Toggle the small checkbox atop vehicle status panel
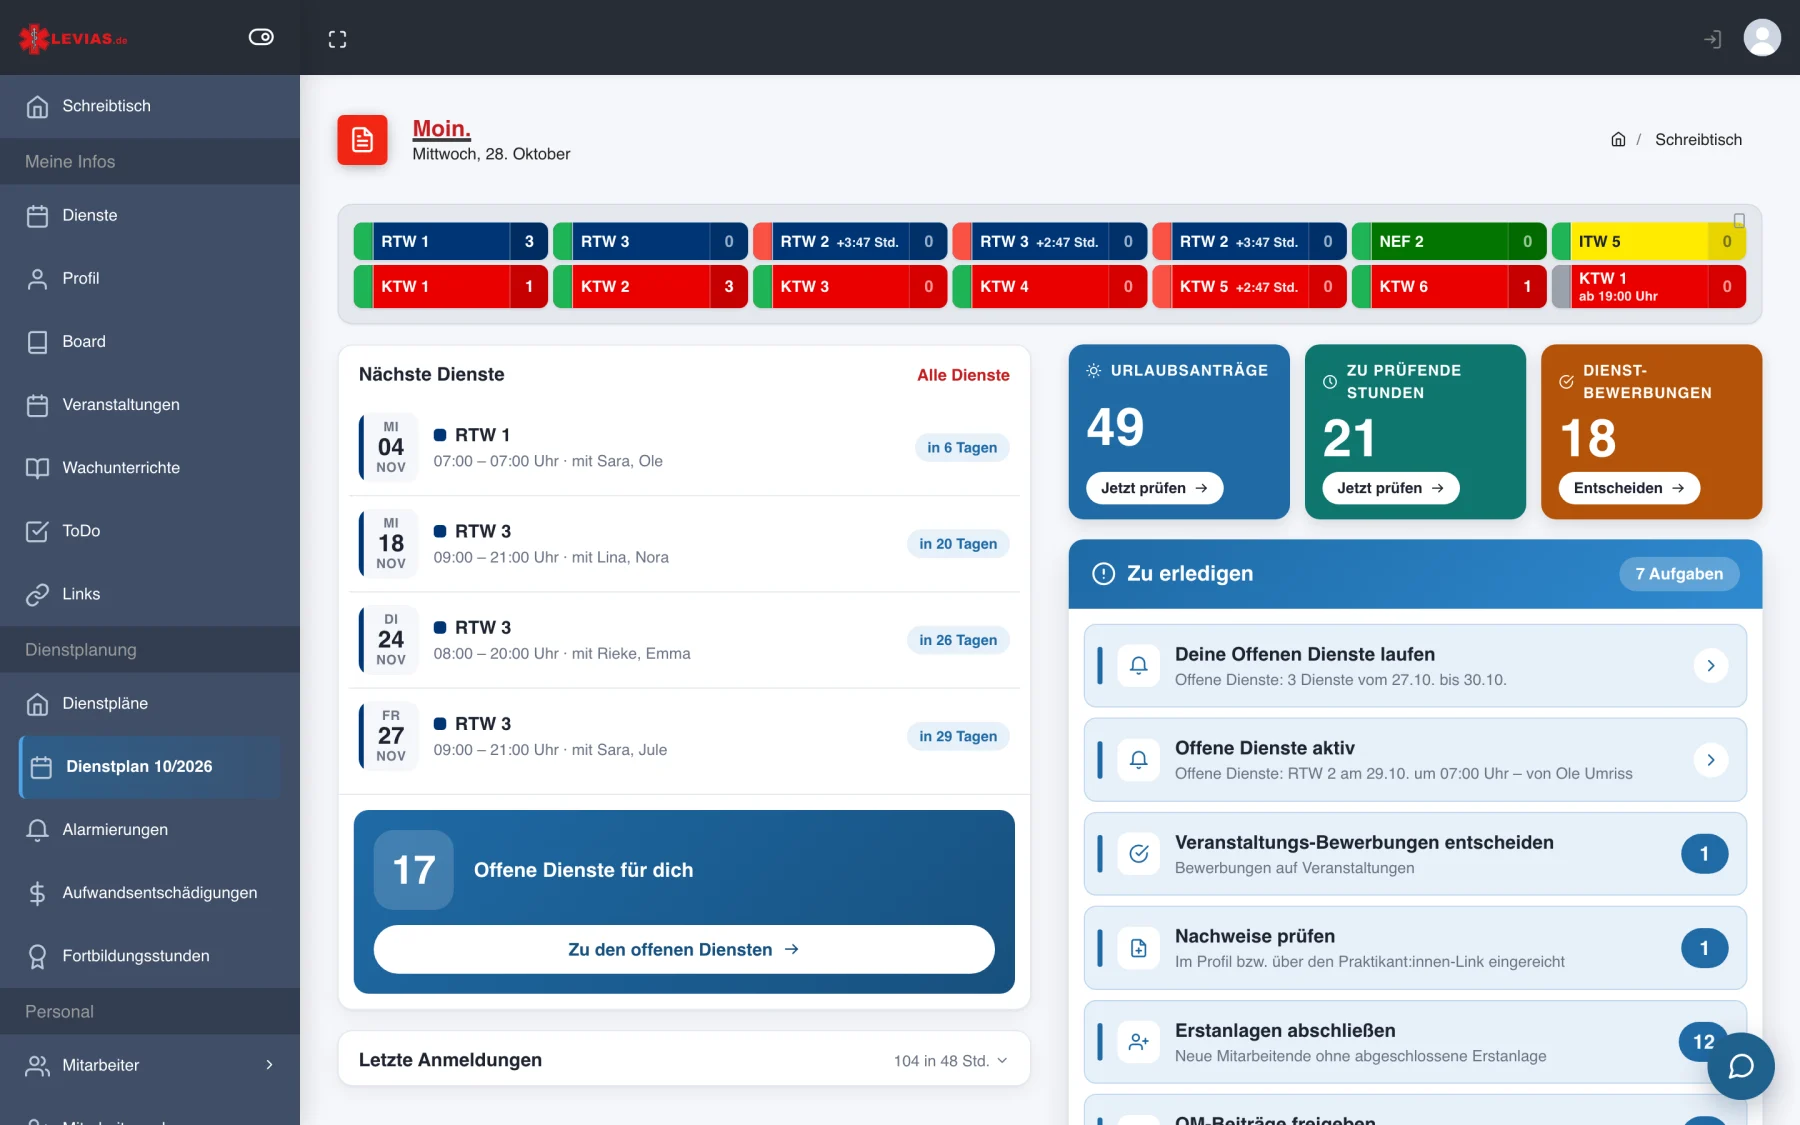The image size is (1800, 1125). [x=1739, y=220]
